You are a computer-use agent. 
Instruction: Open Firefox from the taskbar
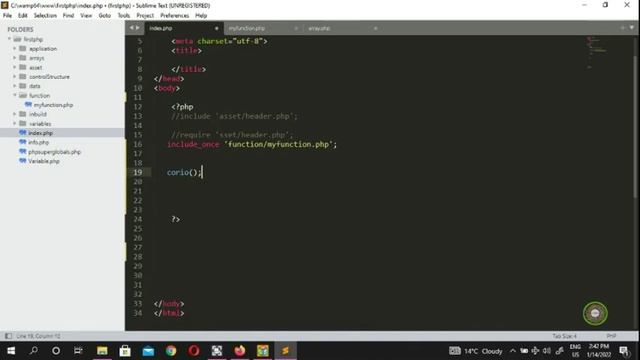pos(240,351)
